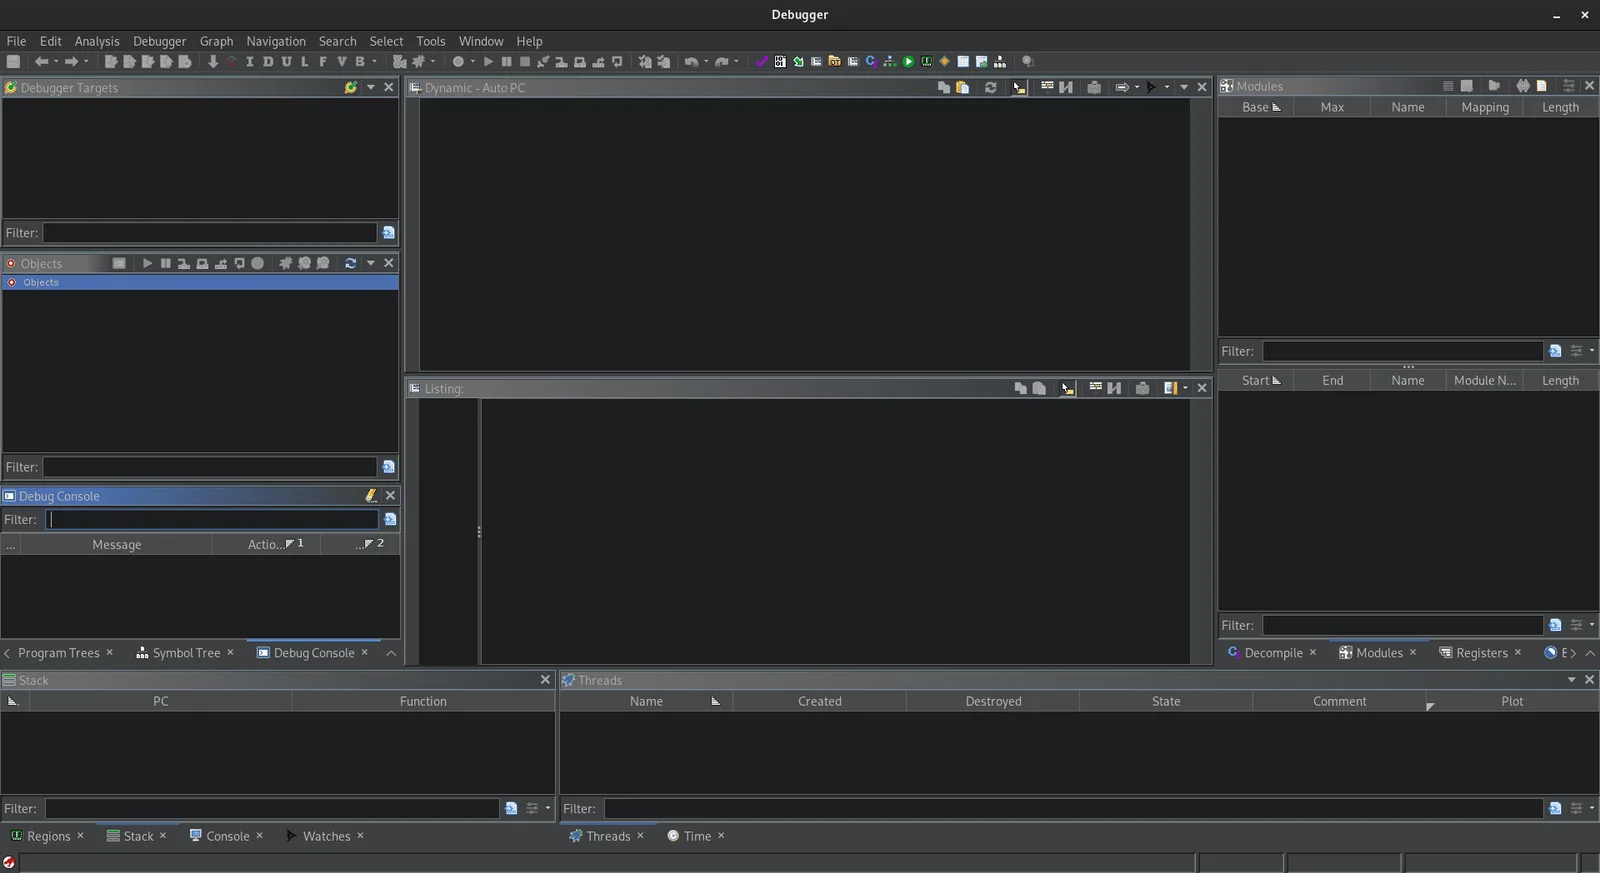
Task: Switch to the Time tab
Action: 697,836
